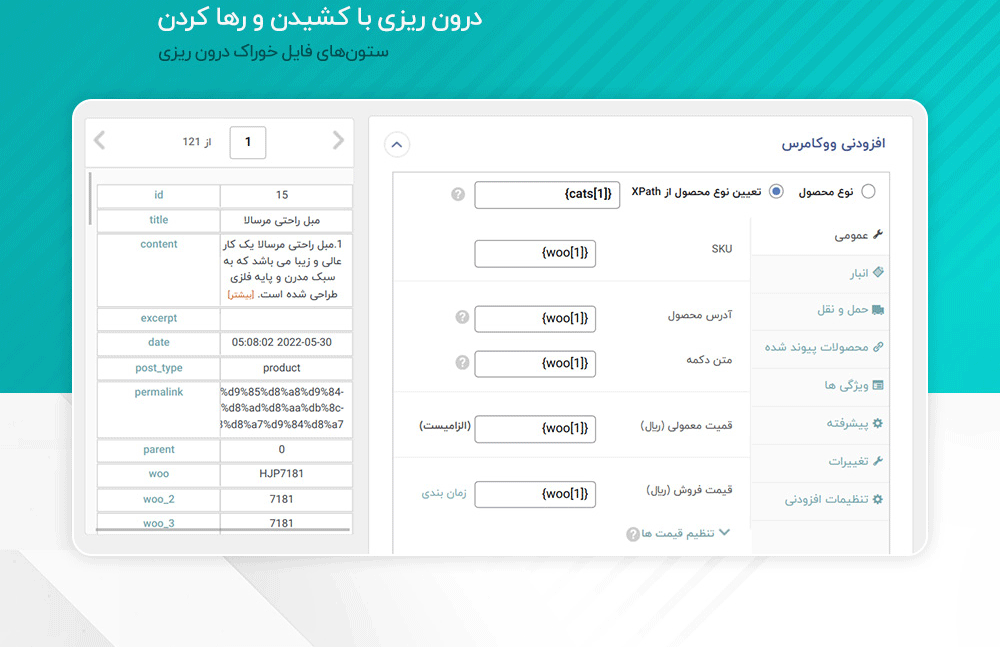Click the date value '05:08:02 2022-05-30'

pyautogui.click(x=281, y=343)
